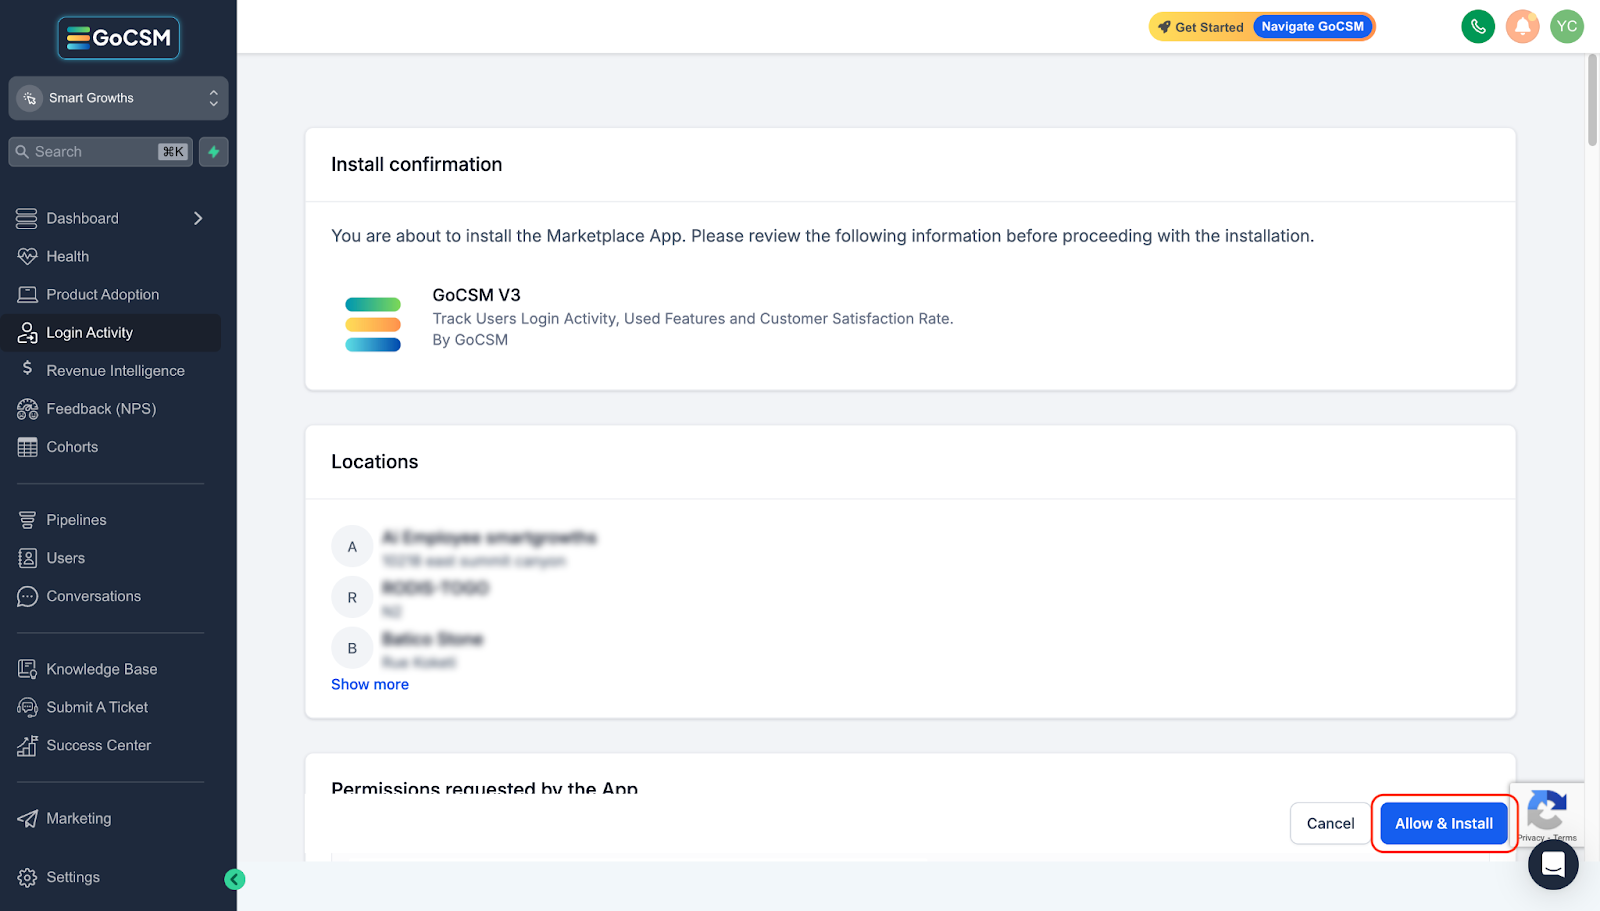Click the Knowledge Base icon
The height and width of the screenshot is (911, 1600).
[x=27, y=669]
